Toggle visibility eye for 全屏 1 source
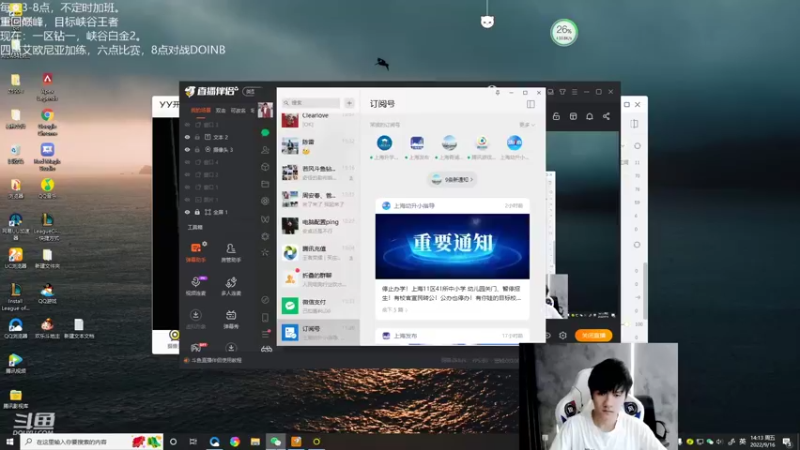 (187, 212)
